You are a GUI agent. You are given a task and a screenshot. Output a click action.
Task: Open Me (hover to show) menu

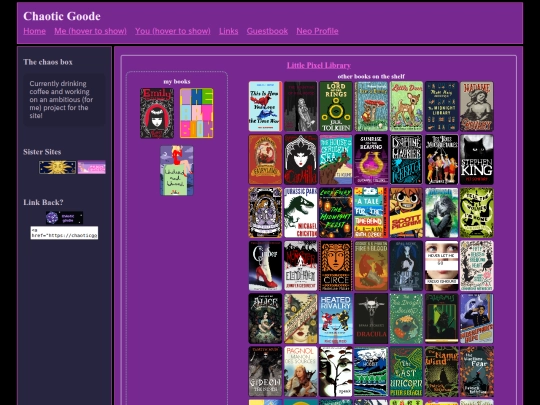90,31
